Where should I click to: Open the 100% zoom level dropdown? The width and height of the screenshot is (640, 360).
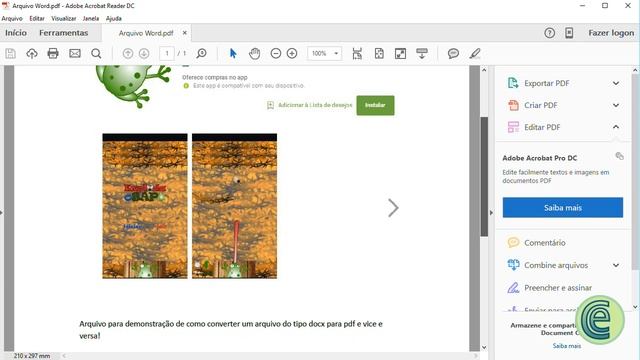pos(324,53)
